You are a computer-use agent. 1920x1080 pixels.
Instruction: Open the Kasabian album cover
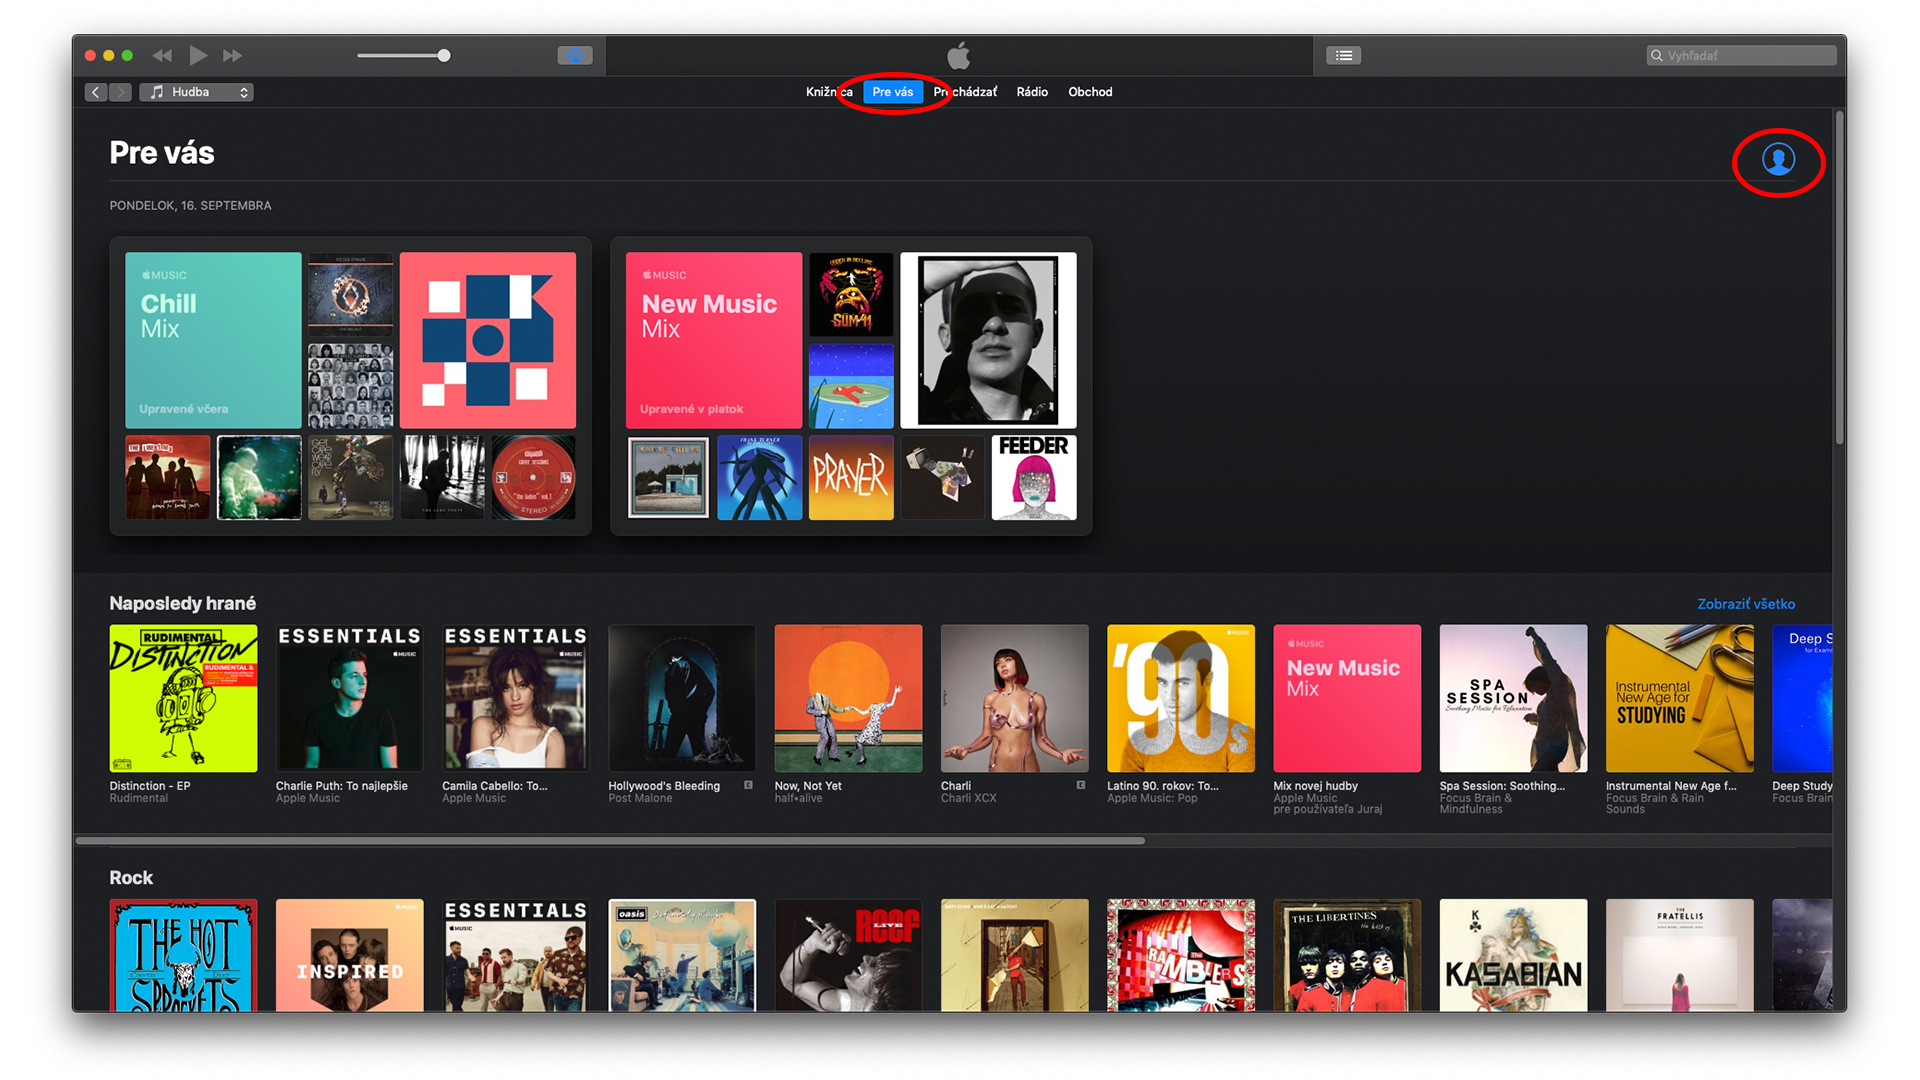click(1513, 955)
